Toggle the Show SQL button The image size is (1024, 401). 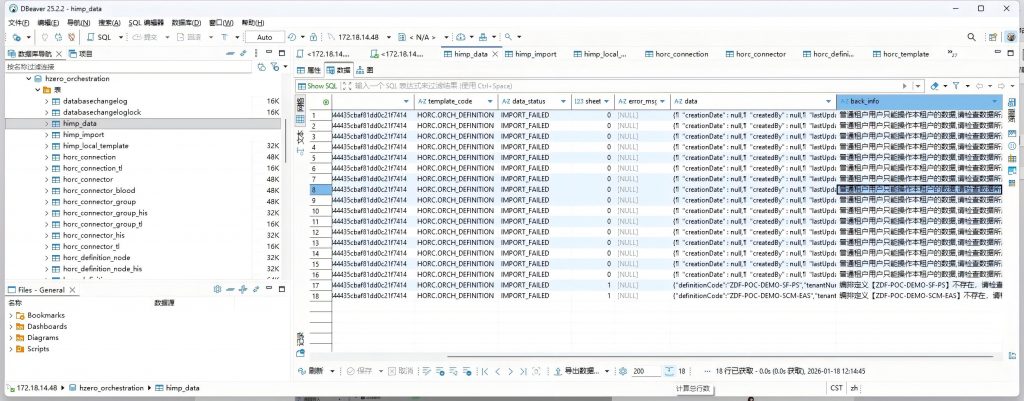pos(321,86)
